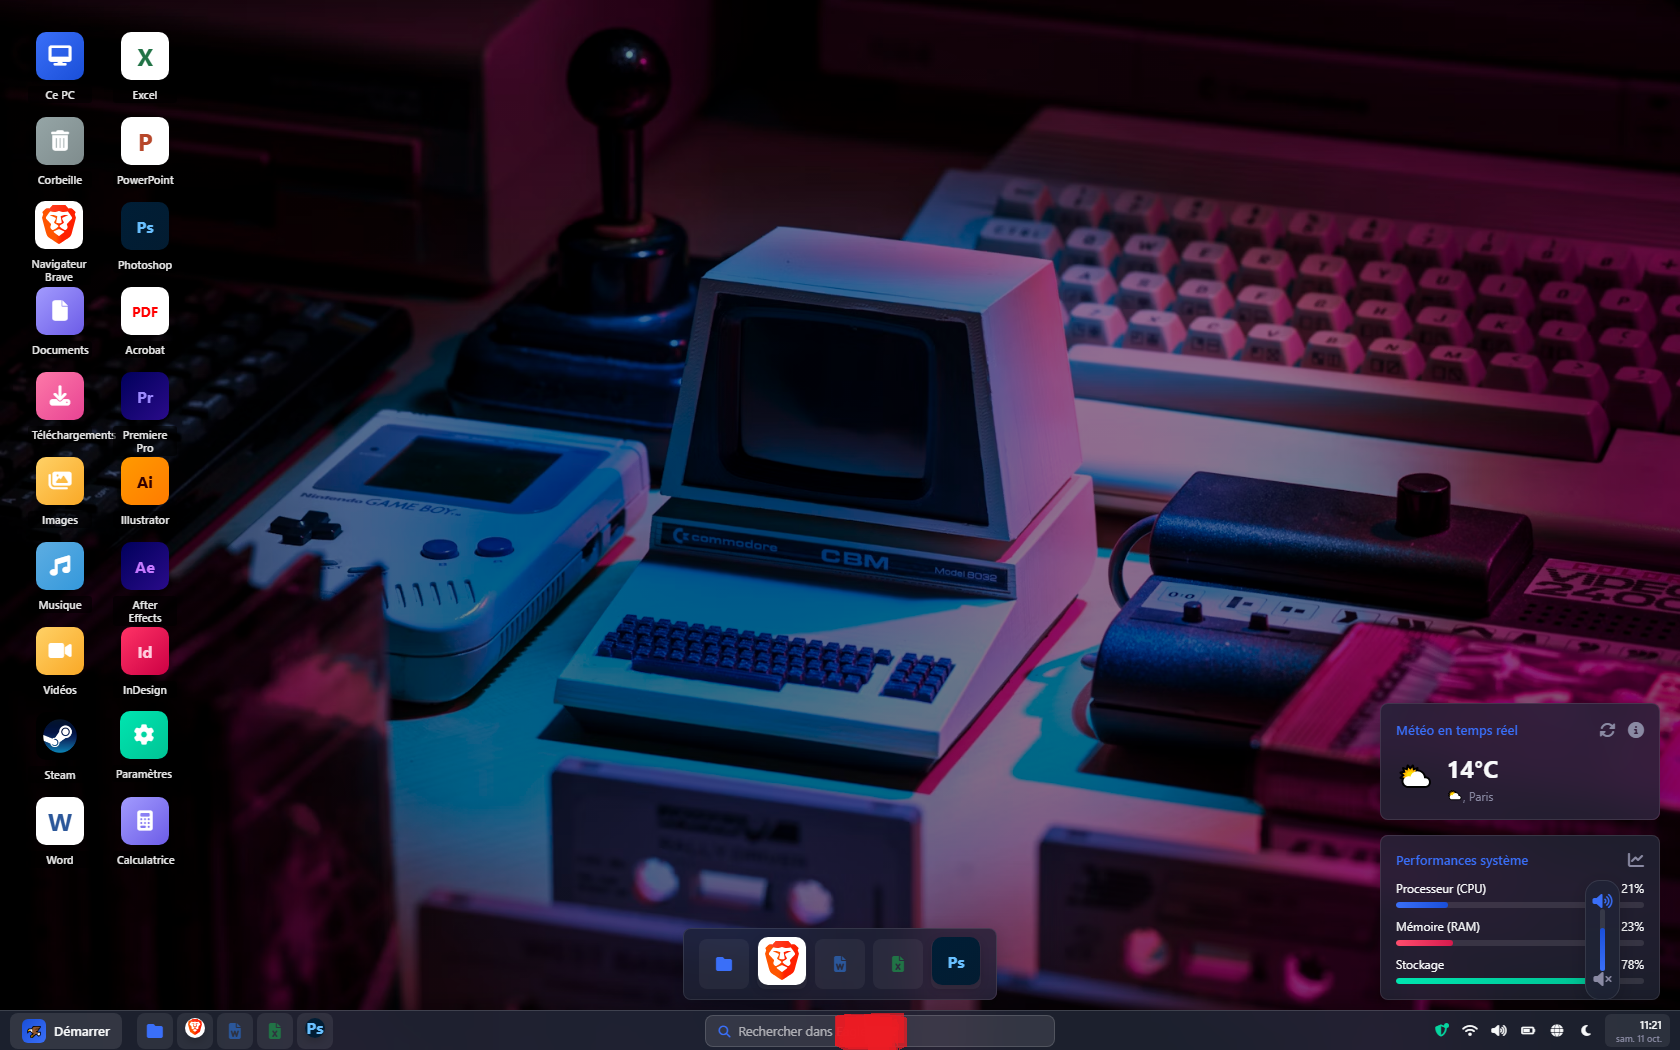Screen dimensions: 1680x1050
Task: Open the weather widget info button
Action: click(1636, 730)
